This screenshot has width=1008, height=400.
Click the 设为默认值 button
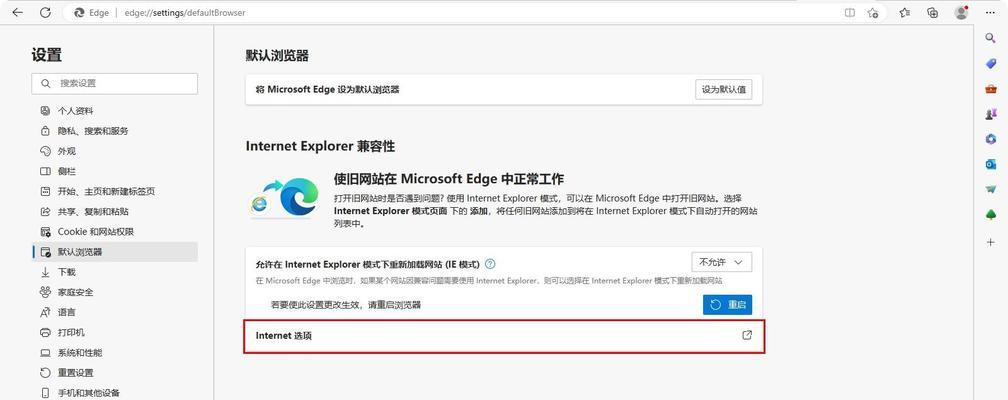723,89
